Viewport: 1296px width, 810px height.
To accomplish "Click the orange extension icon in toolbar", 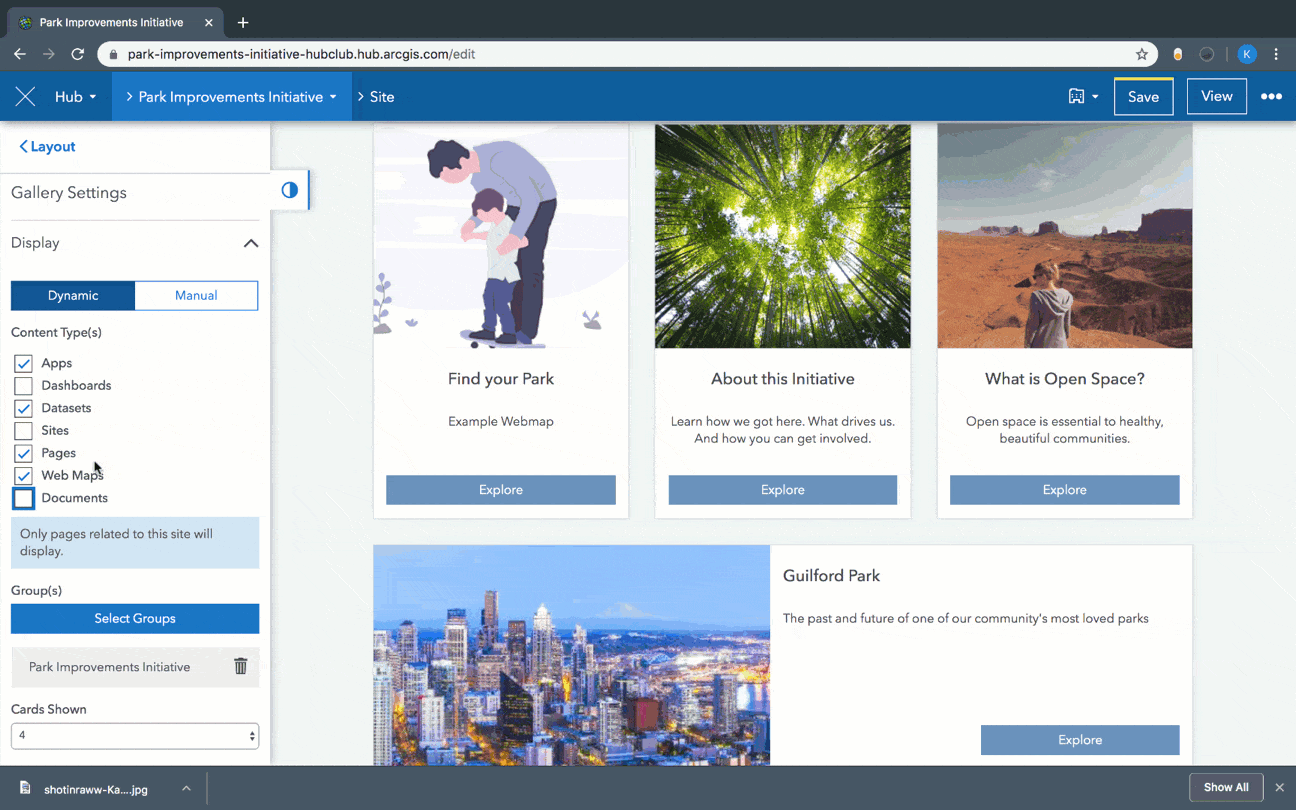I will pyautogui.click(x=1178, y=54).
